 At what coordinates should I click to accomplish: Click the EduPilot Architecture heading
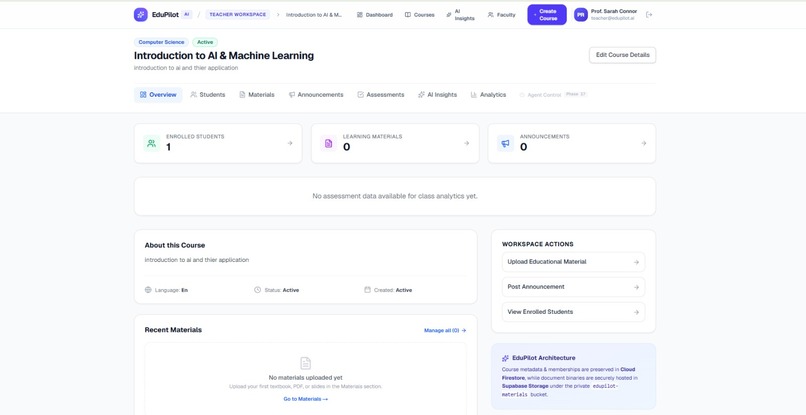click(544, 358)
